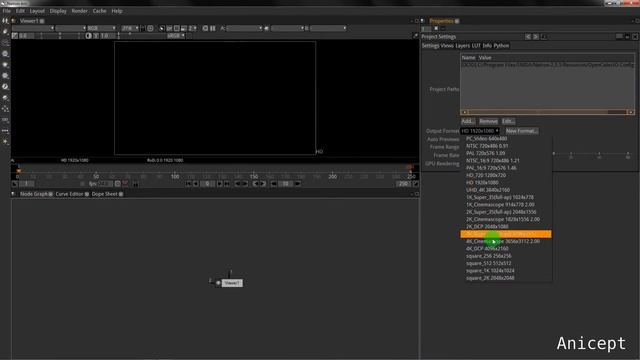Click the fps value field
This screenshot has width=640, height=360.
coord(105,184)
